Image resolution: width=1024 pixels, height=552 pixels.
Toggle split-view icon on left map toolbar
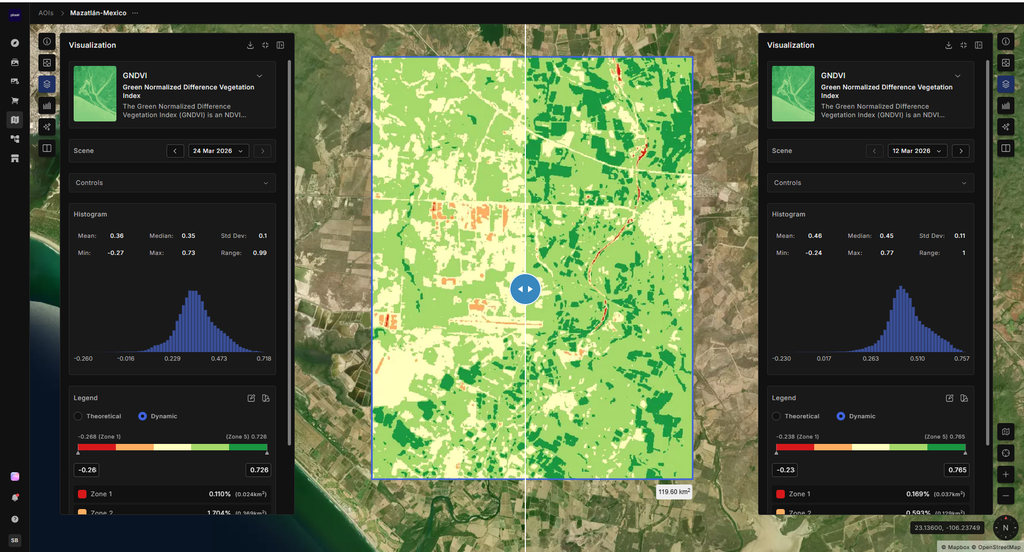tap(47, 148)
